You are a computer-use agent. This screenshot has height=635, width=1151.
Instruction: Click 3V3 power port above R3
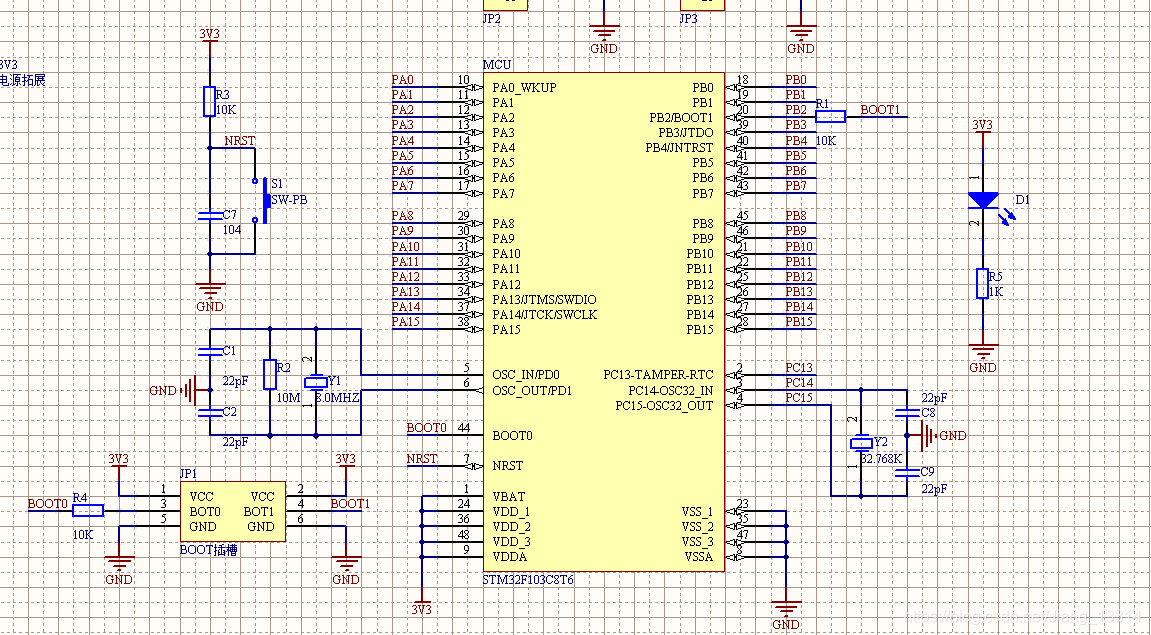tap(209, 35)
